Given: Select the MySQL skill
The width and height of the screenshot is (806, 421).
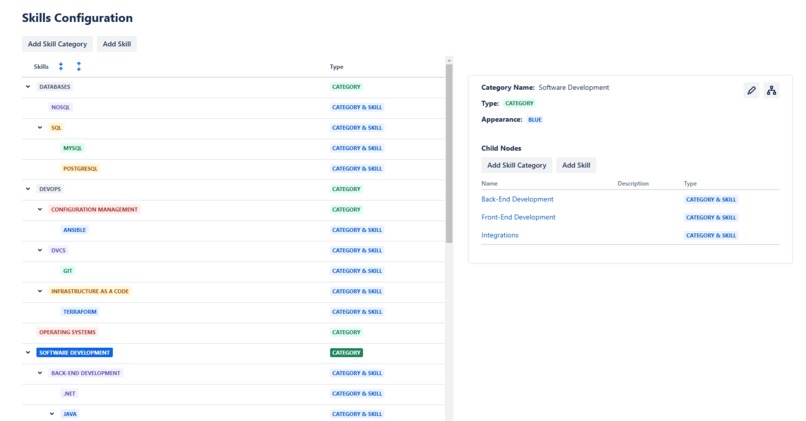Looking at the screenshot, I should click(72, 148).
